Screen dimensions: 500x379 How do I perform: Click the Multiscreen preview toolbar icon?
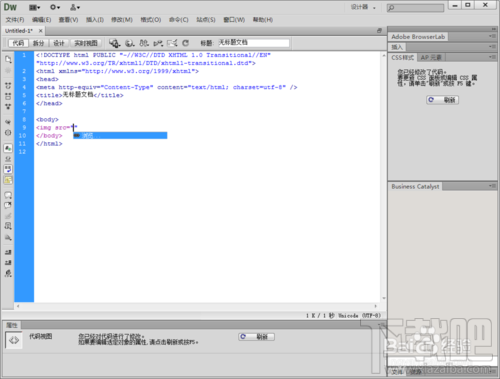pyautogui.click(x=115, y=43)
